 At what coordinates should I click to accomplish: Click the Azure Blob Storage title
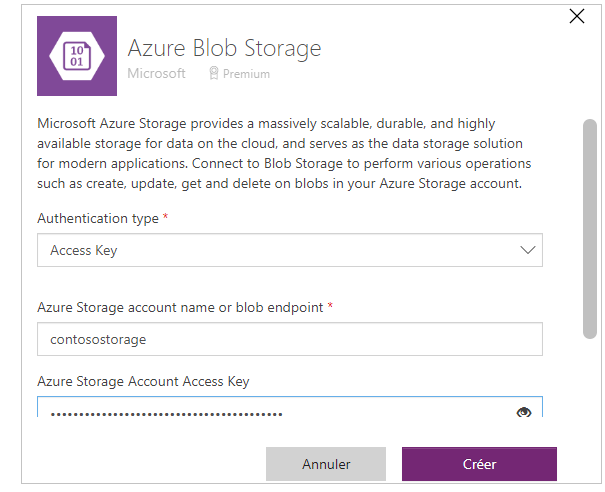click(224, 48)
